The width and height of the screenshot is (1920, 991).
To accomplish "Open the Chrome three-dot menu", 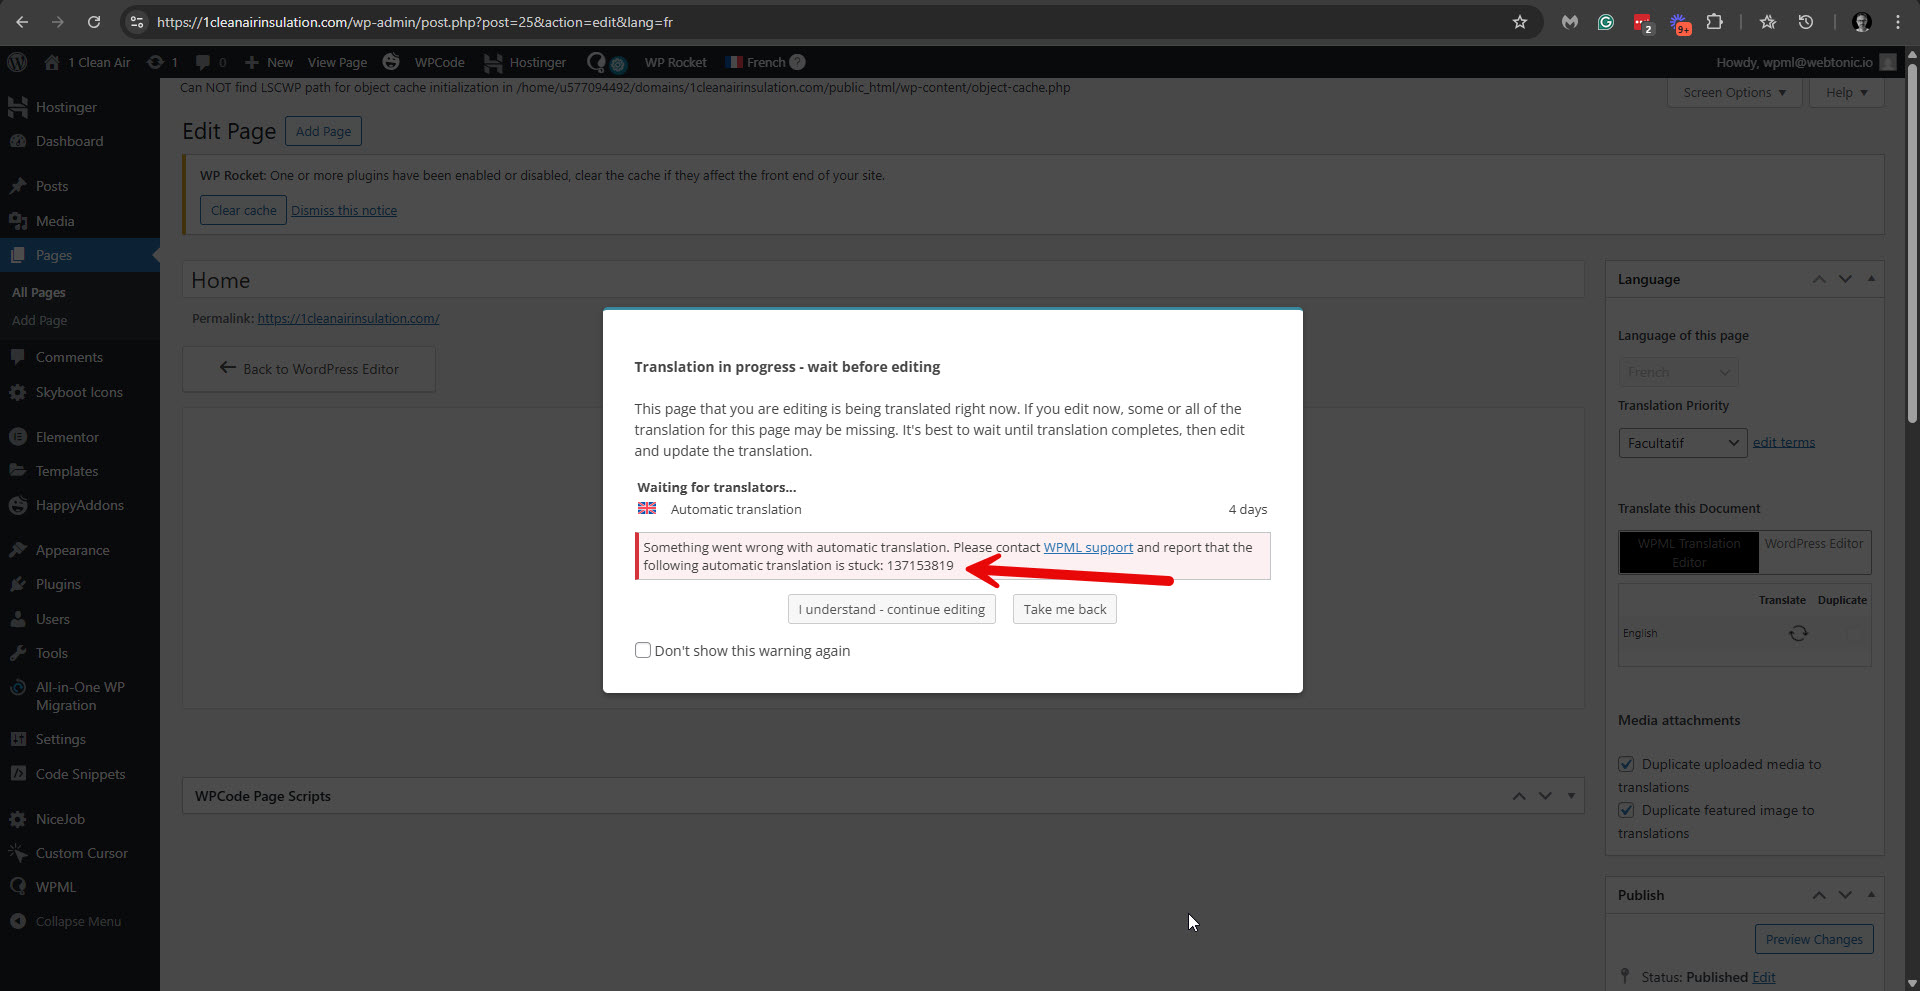I will 1897,22.
